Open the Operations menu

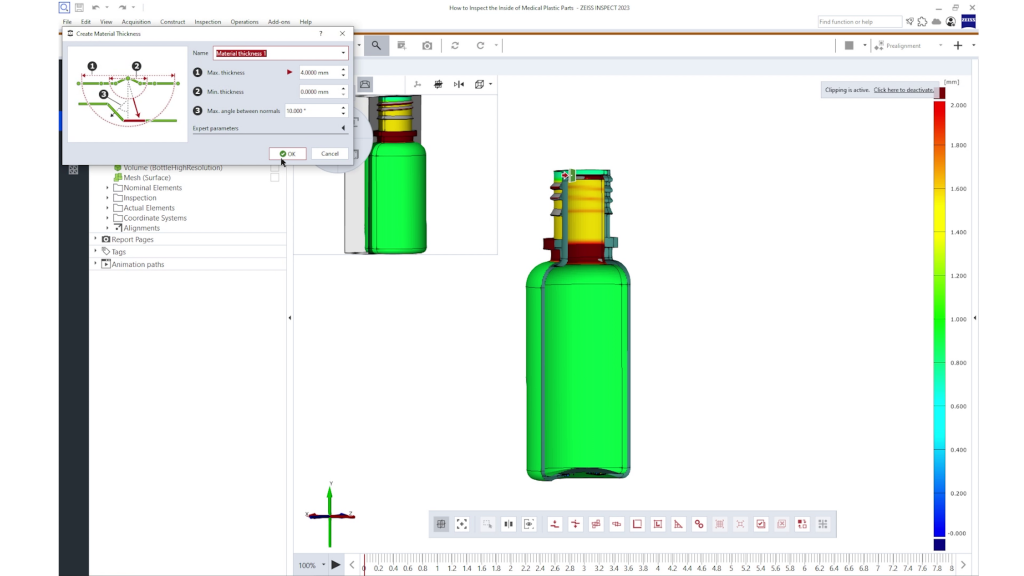[244, 22]
